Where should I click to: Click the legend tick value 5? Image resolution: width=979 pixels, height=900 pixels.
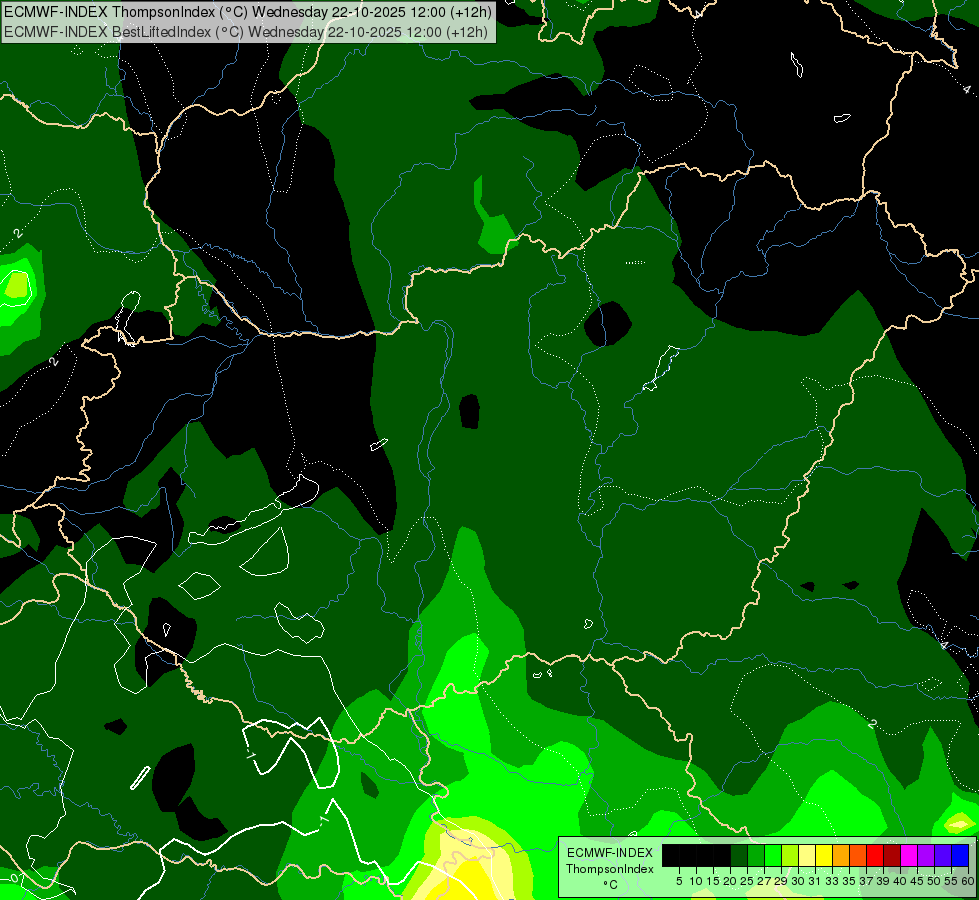[679, 881]
